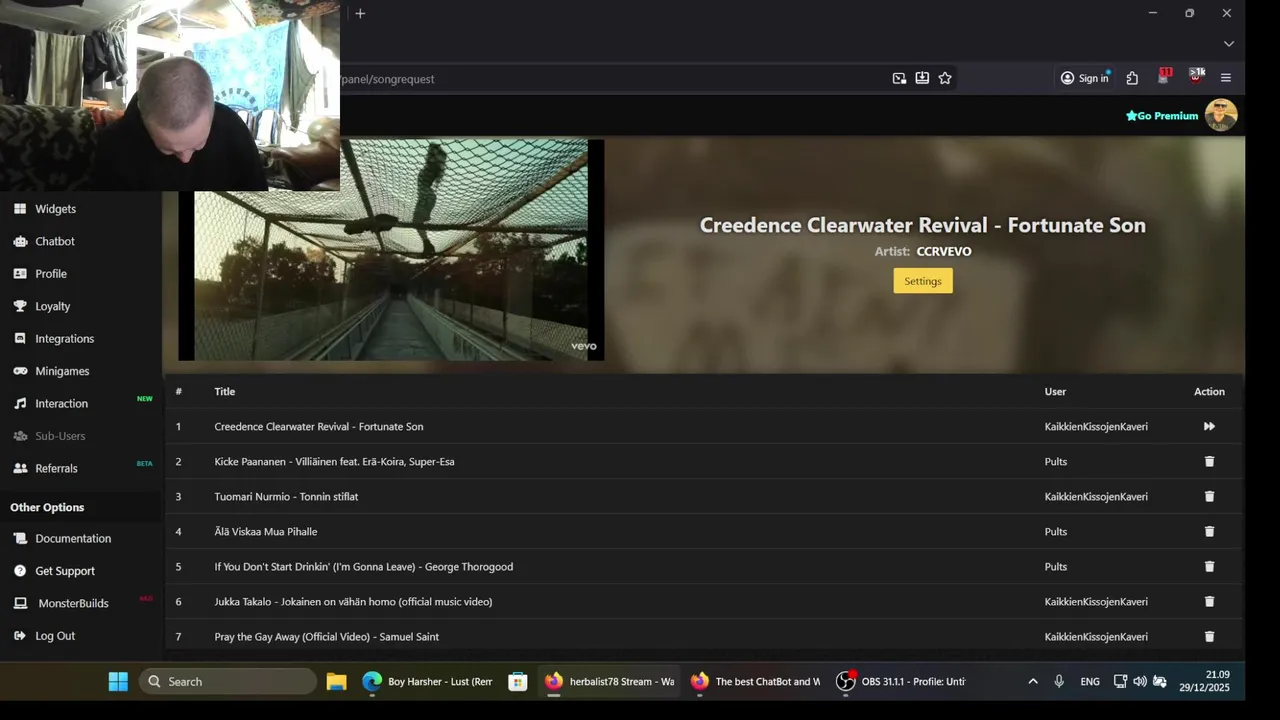The image size is (1280, 720).
Task: Open the user avatar menu
Action: point(1221,115)
